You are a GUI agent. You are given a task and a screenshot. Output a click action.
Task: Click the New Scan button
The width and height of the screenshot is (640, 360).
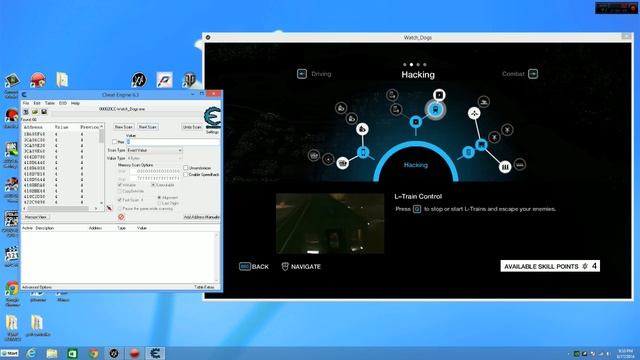(x=123, y=127)
